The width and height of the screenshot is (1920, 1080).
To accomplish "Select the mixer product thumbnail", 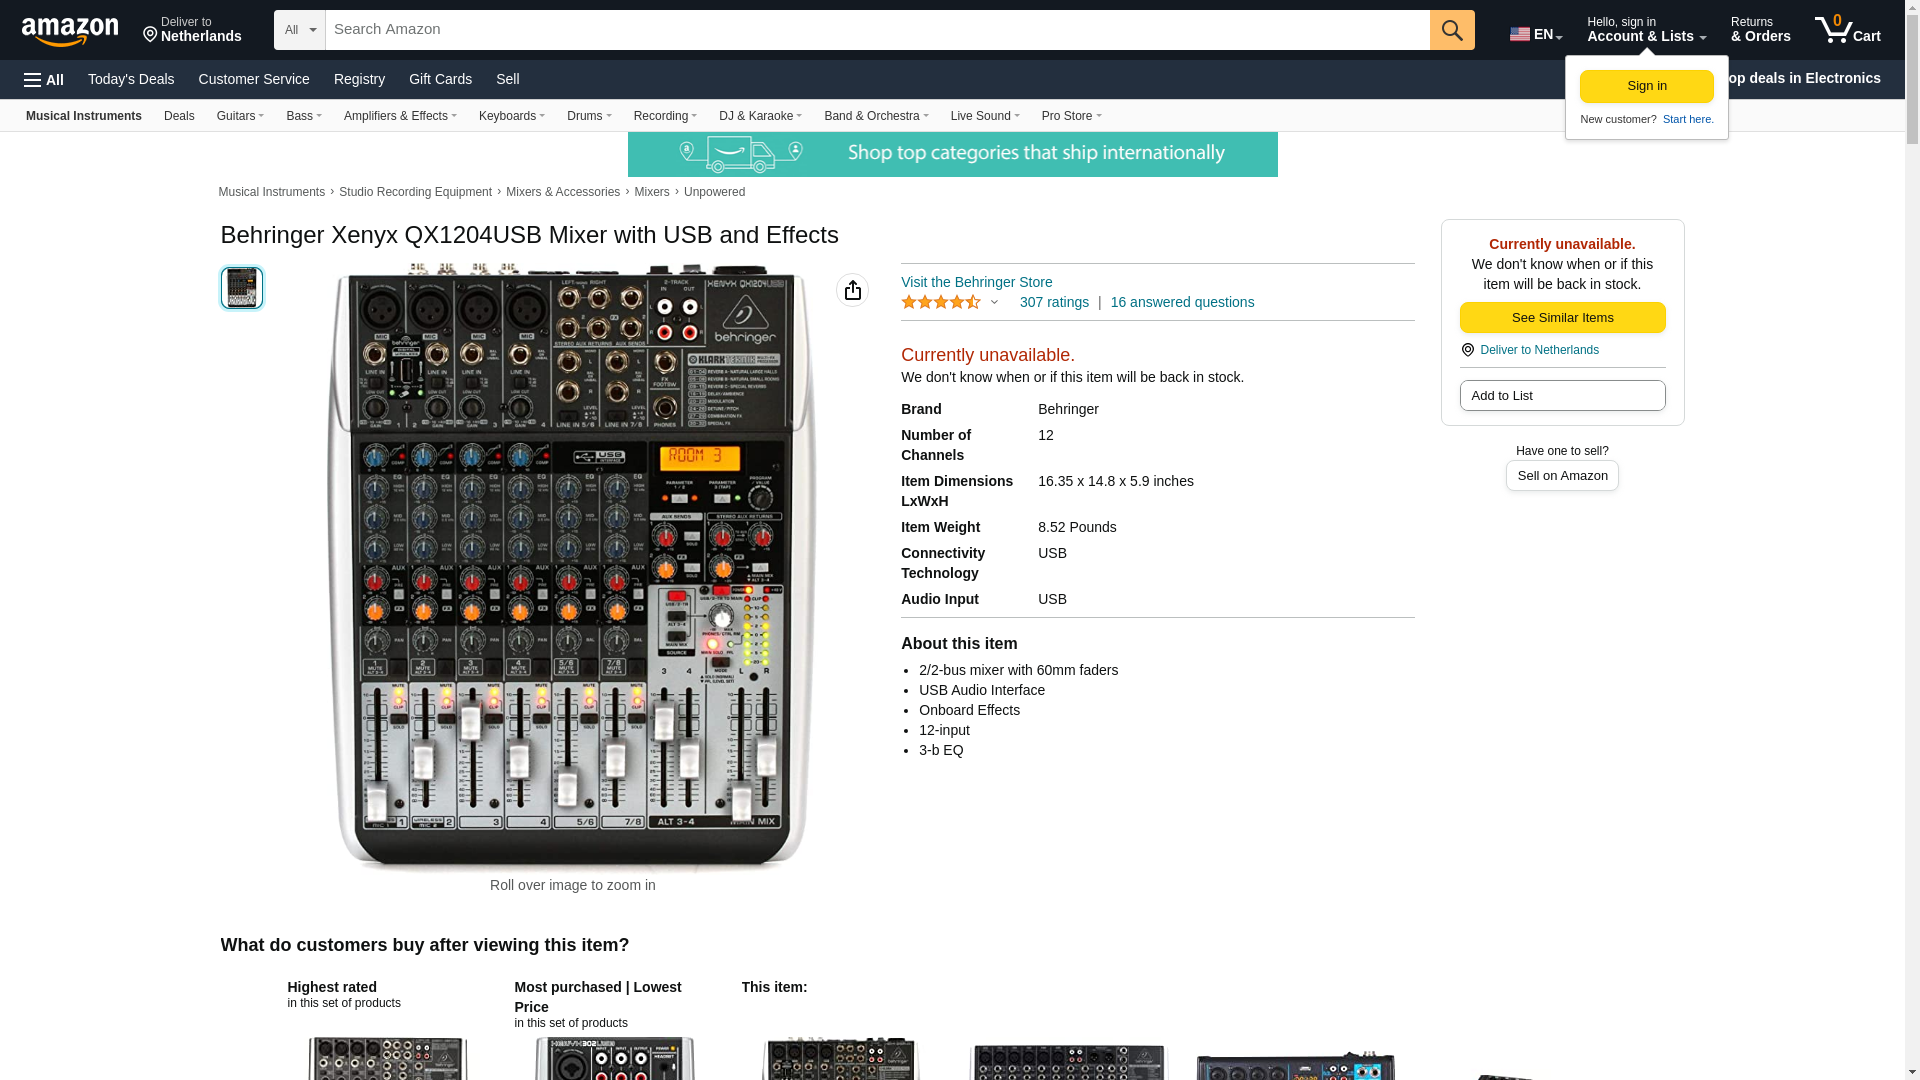I will (242, 288).
